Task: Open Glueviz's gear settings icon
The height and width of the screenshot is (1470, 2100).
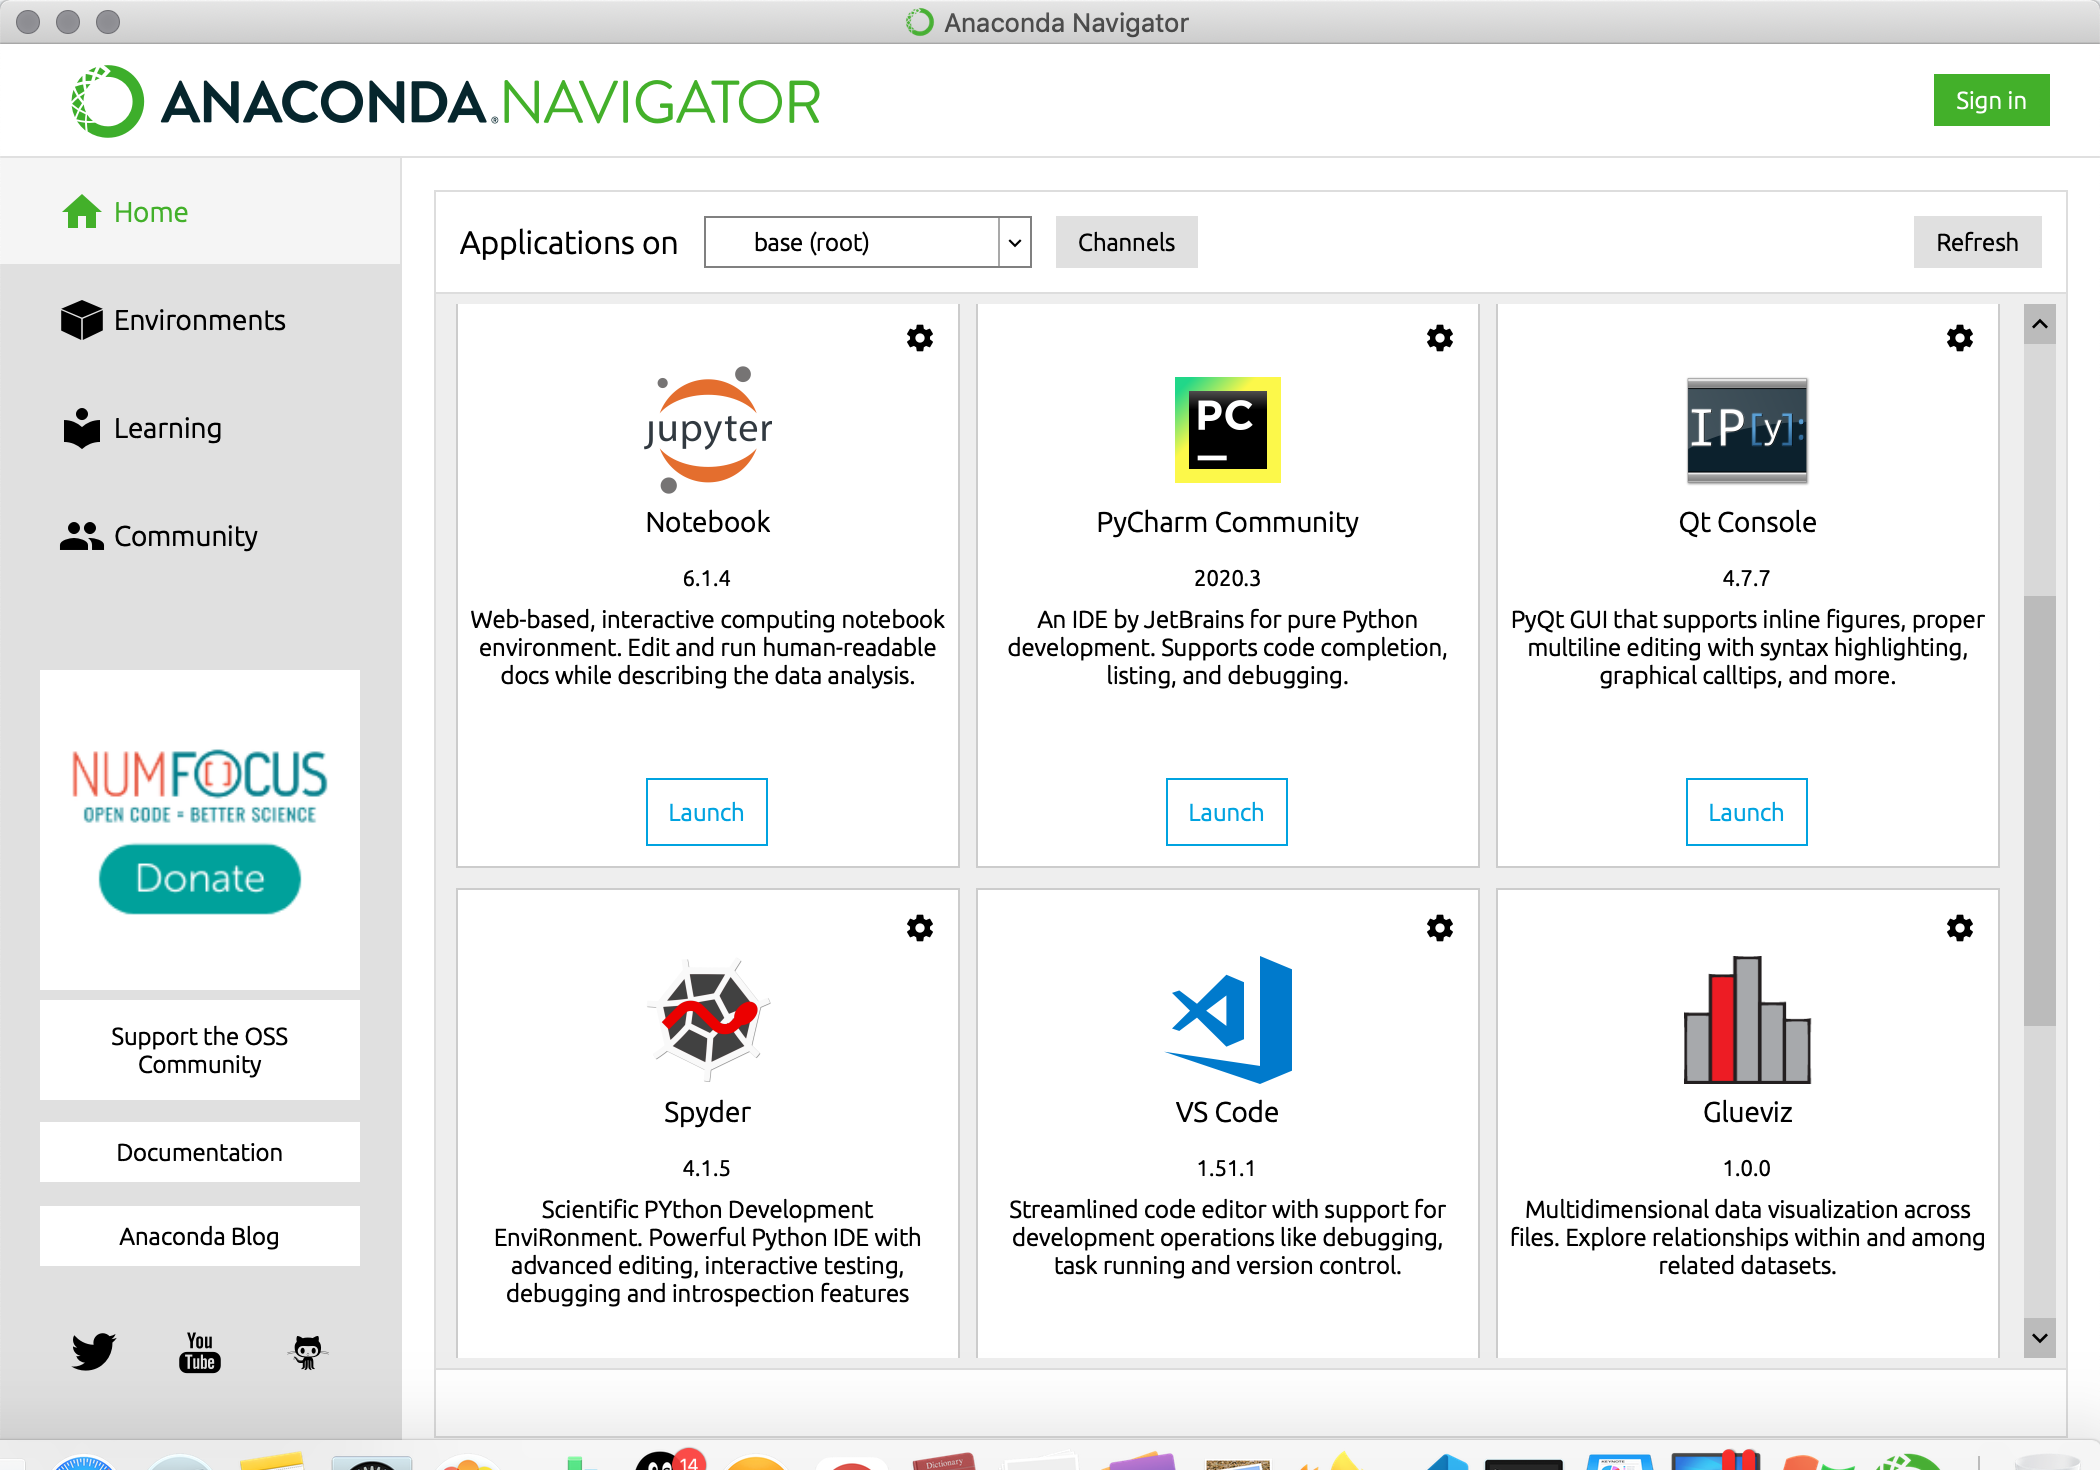Action: pyautogui.click(x=1959, y=928)
